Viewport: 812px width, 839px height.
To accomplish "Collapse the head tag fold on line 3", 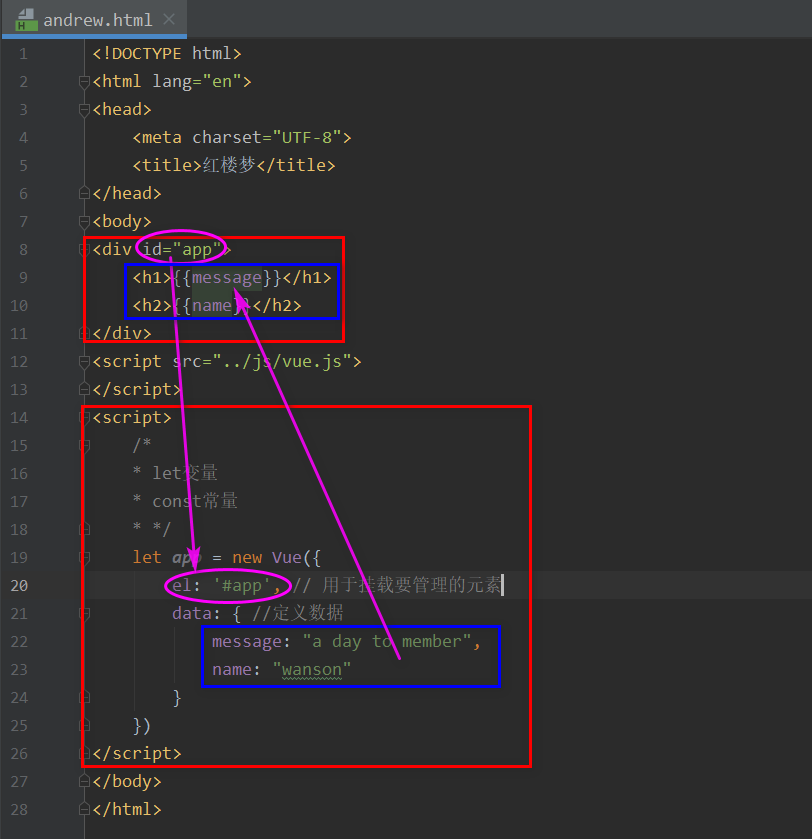I will (84, 110).
